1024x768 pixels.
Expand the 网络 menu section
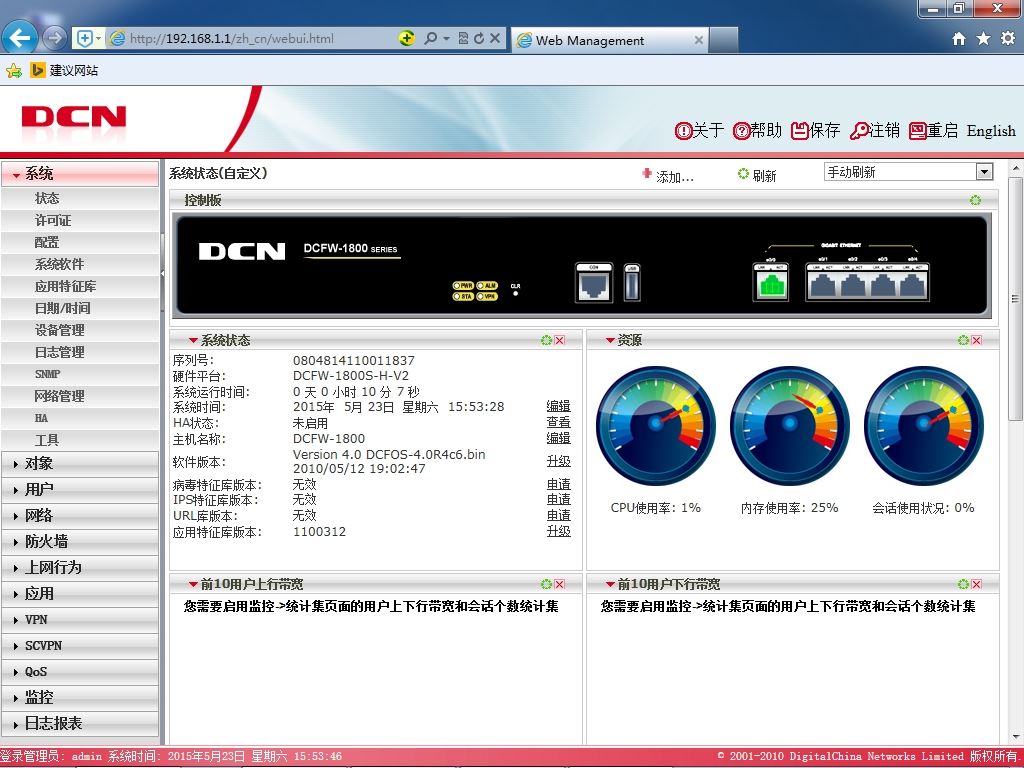[80, 515]
